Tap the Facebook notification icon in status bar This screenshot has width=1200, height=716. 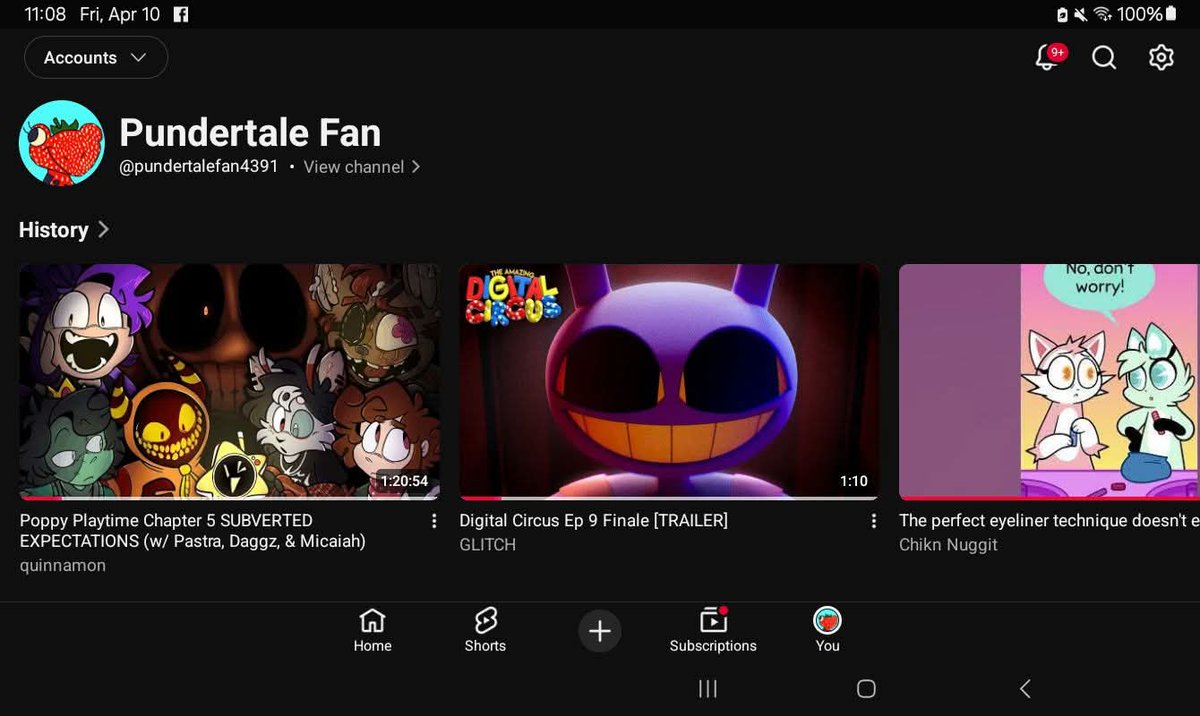181,14
